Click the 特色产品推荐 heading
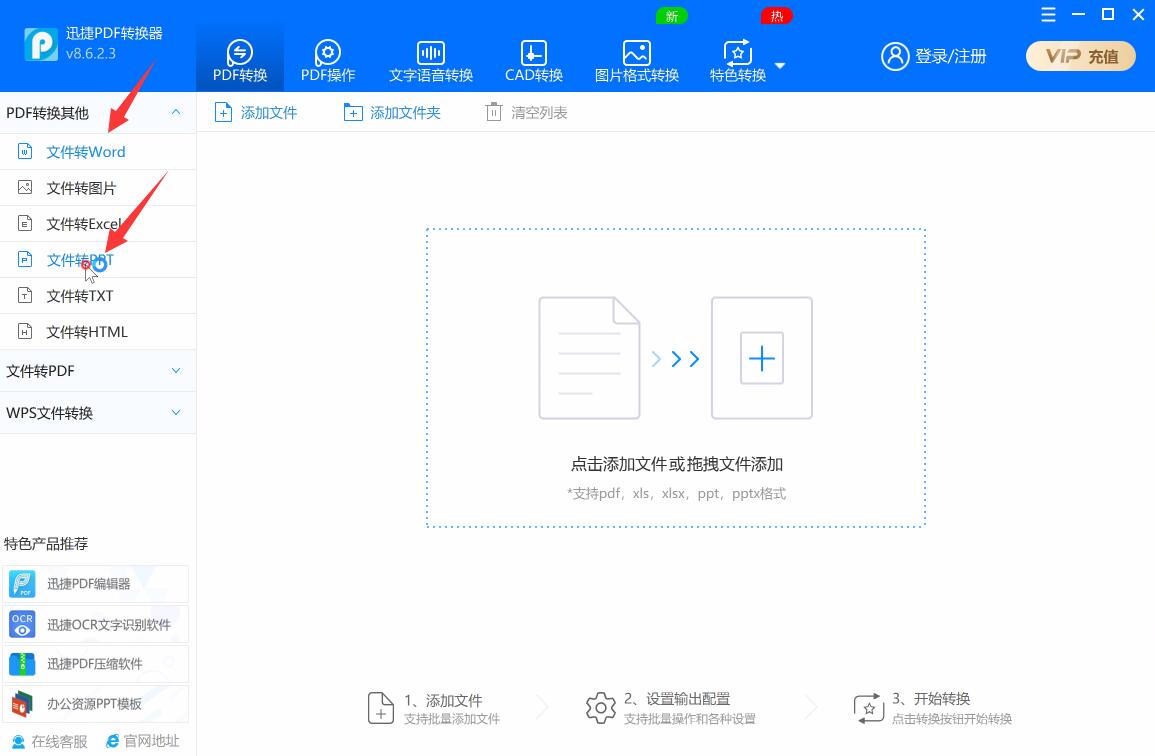The height and width of the screenshot is (756, 1155). pos(46,544)
